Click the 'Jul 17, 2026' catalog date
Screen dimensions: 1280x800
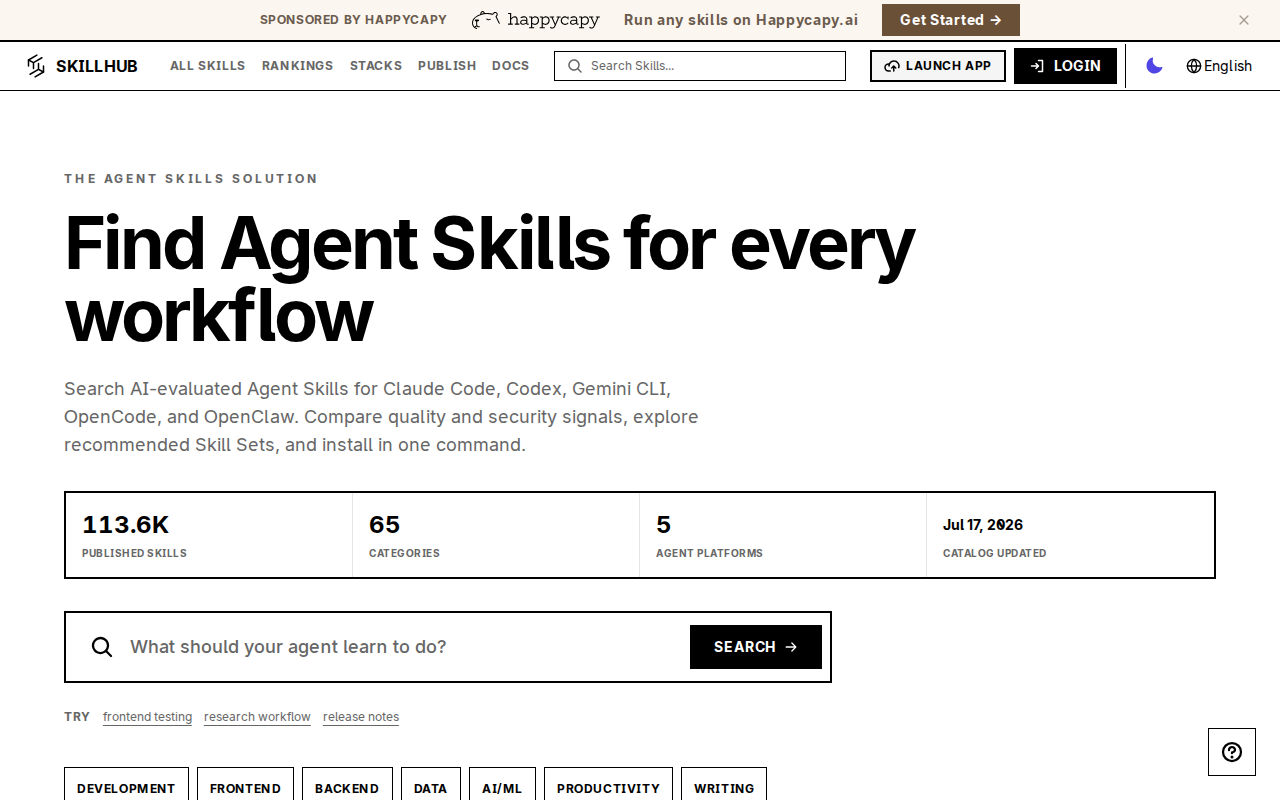point(983,525)
